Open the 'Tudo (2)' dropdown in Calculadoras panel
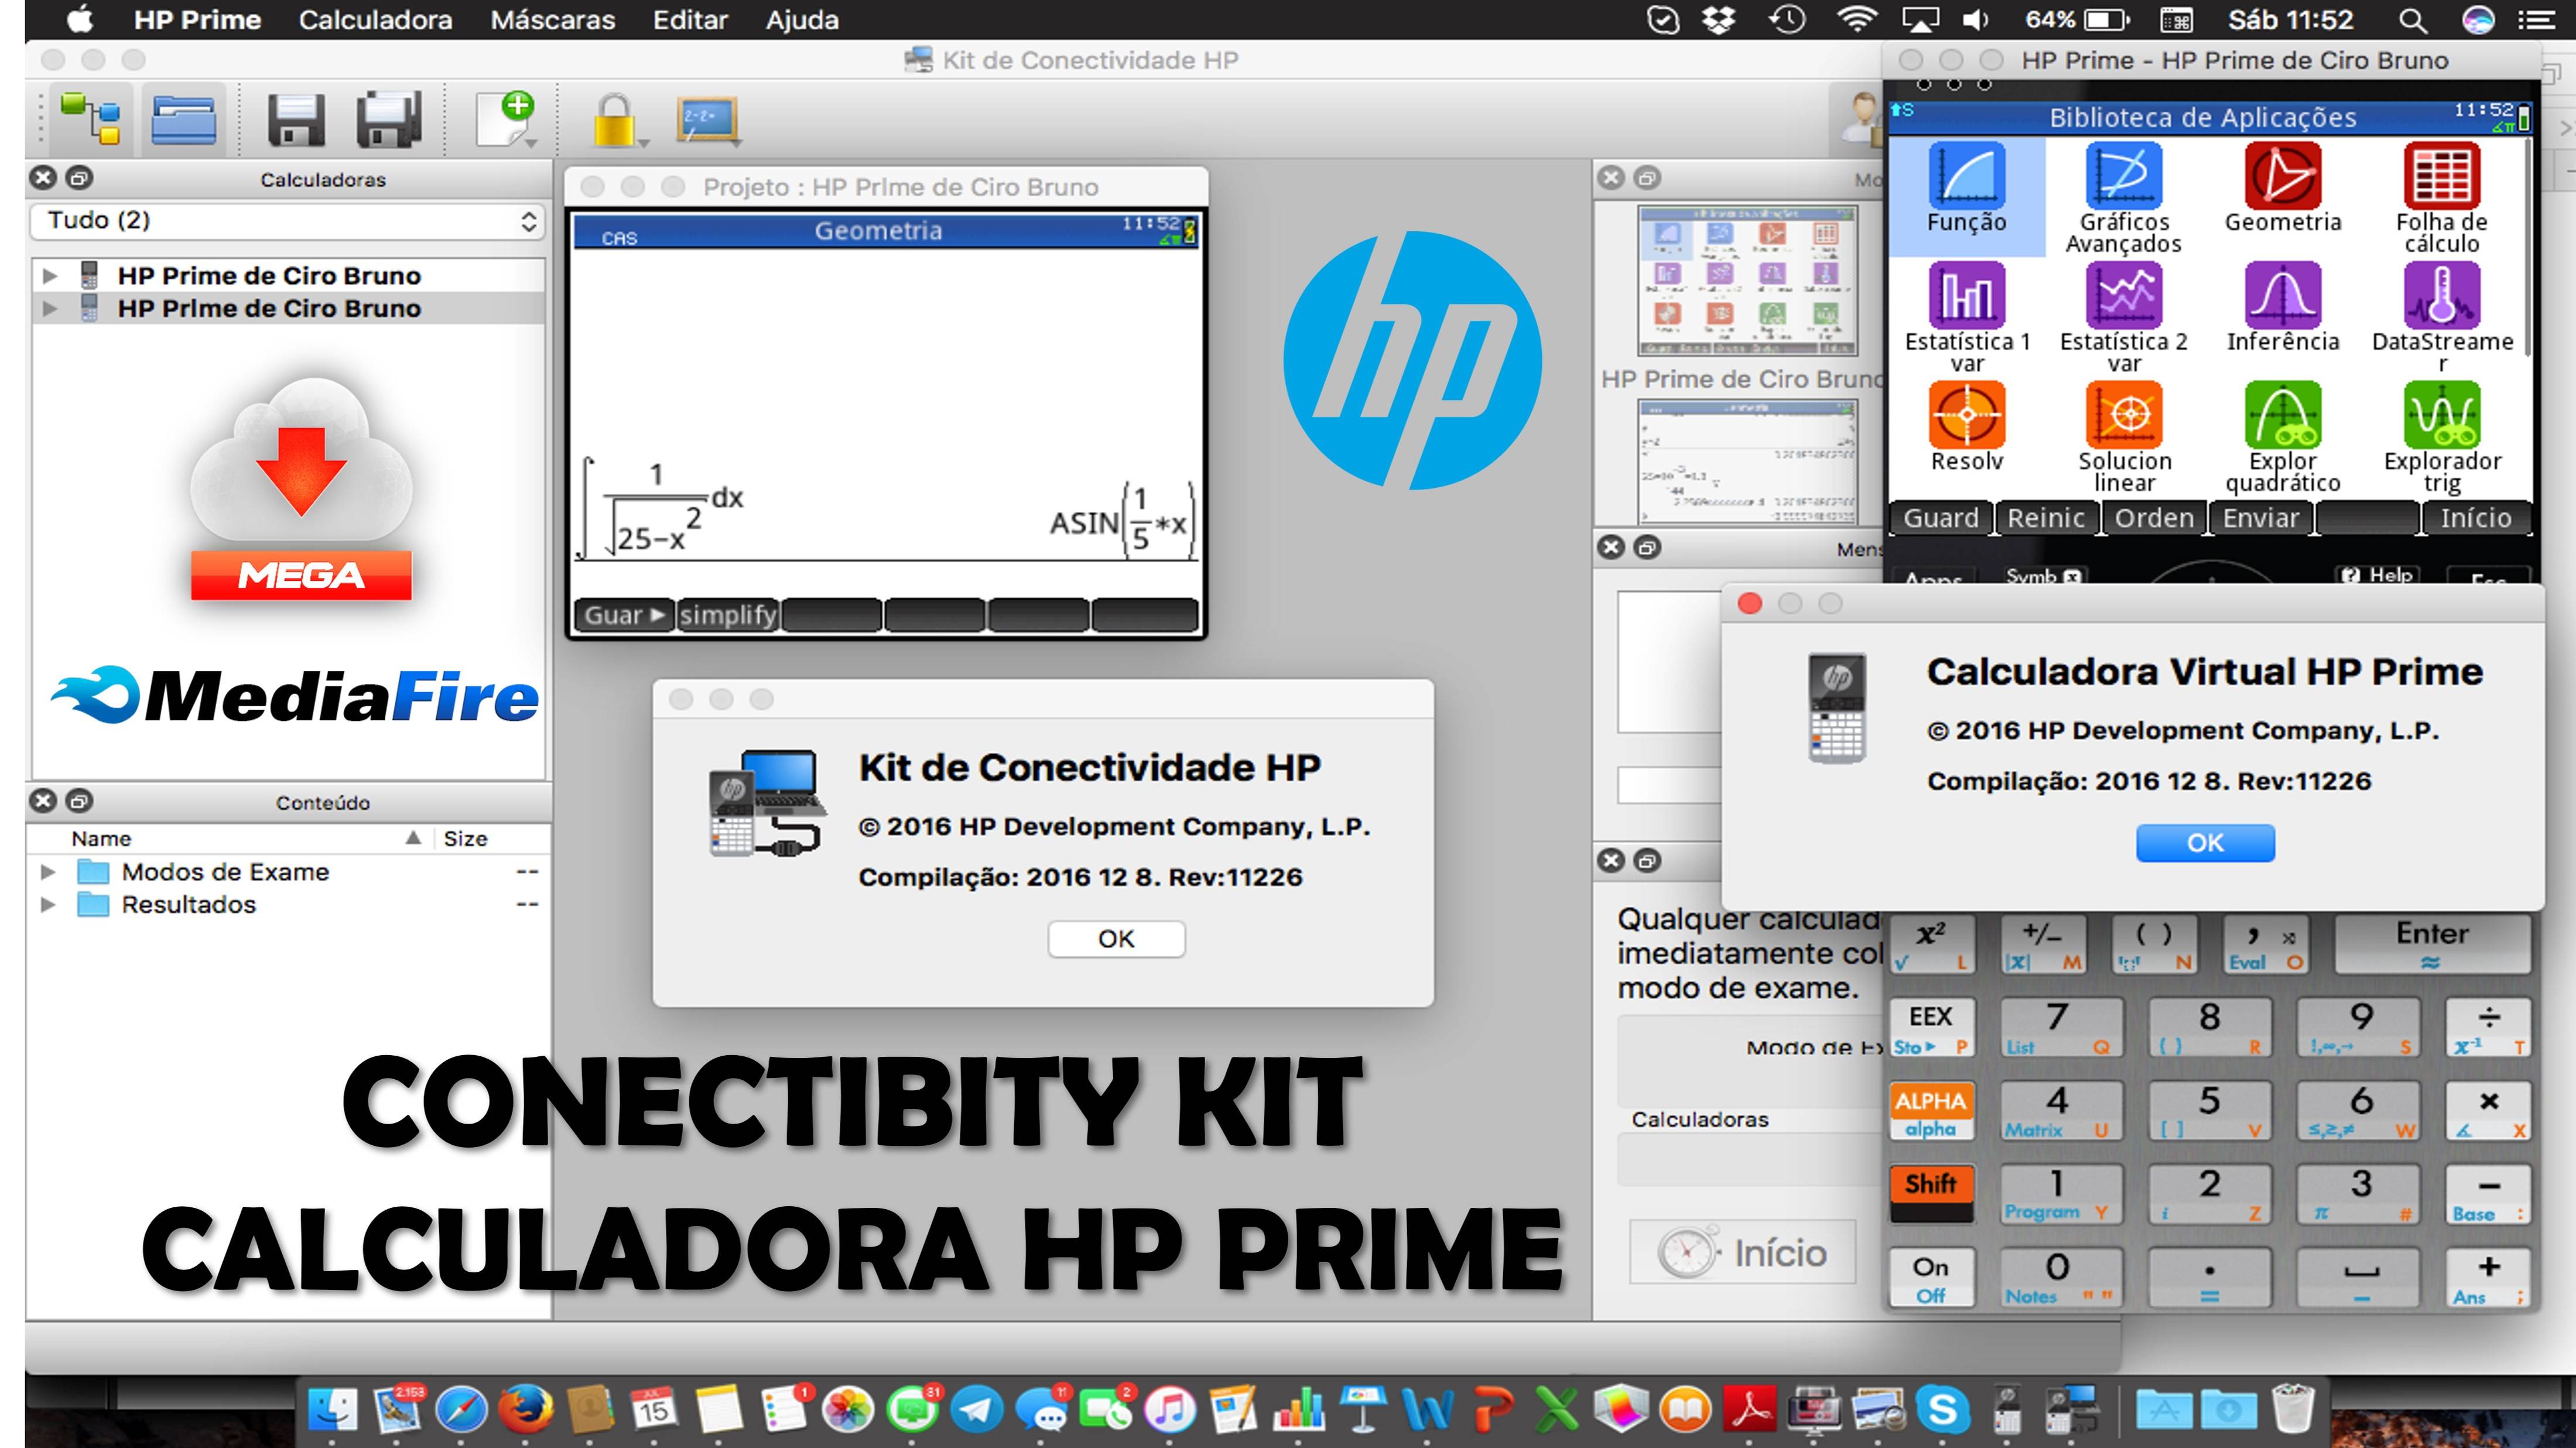This screenshot has width=2576, height=1448. click(287, 220)
